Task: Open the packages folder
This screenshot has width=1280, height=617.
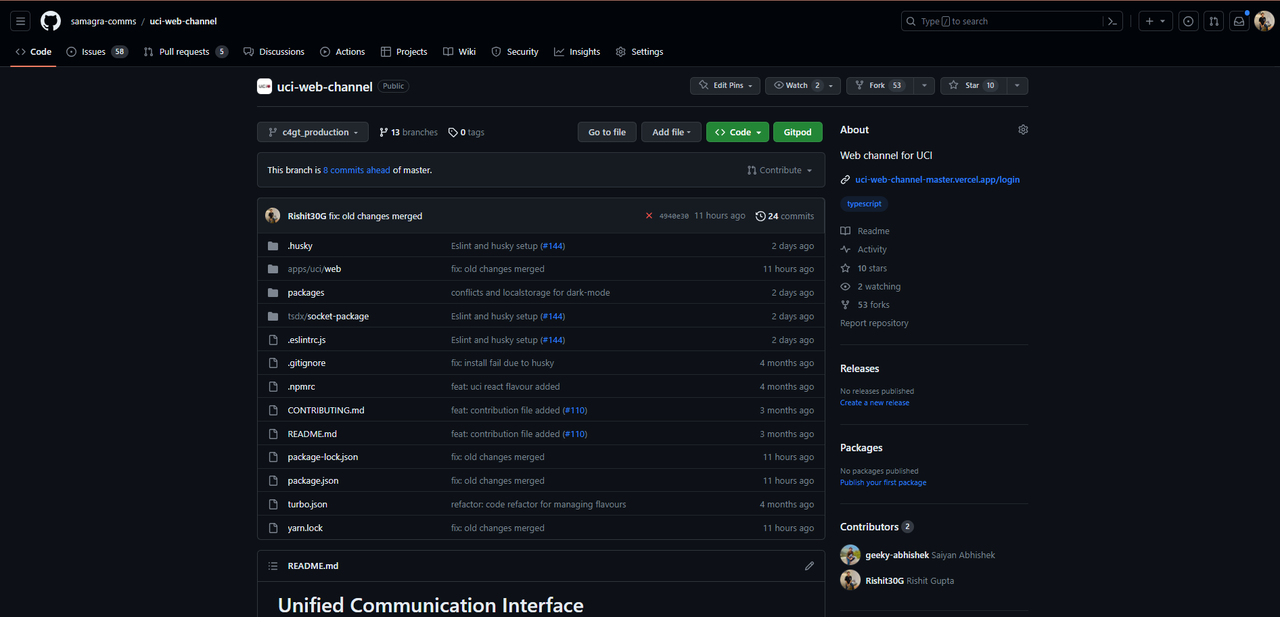Action: (x=306, y=293)
